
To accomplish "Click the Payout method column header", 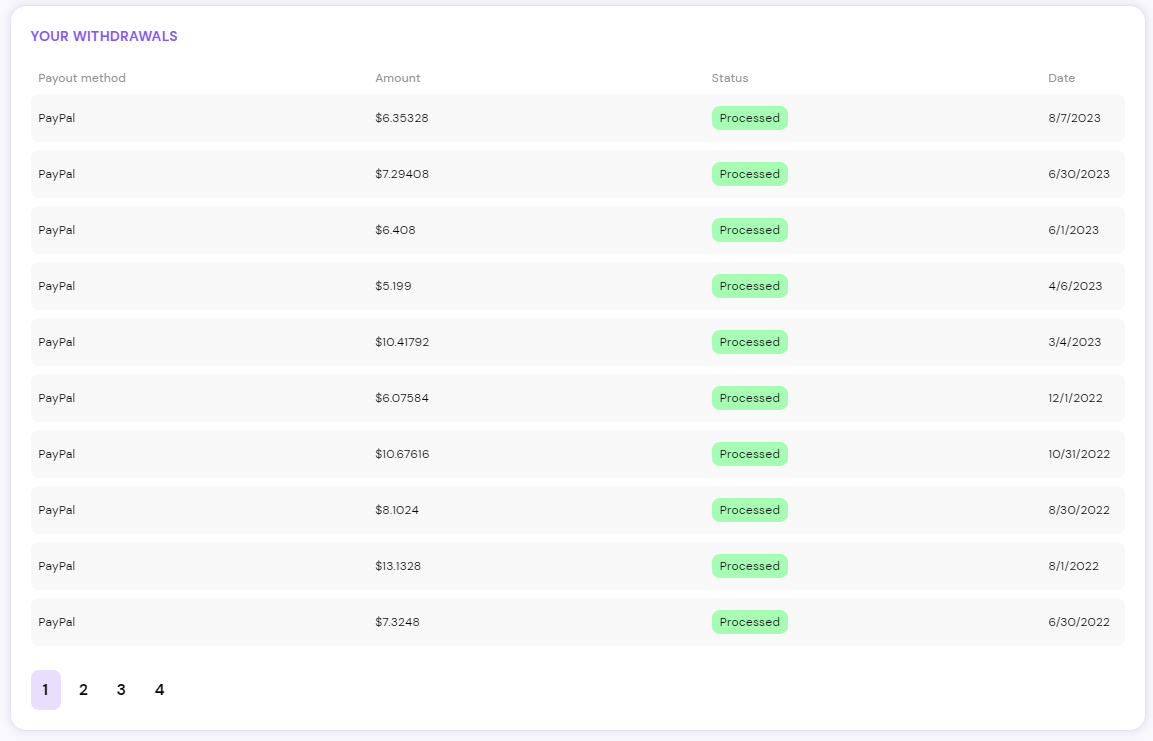I will pyautogui.click(x=82, y=78).
